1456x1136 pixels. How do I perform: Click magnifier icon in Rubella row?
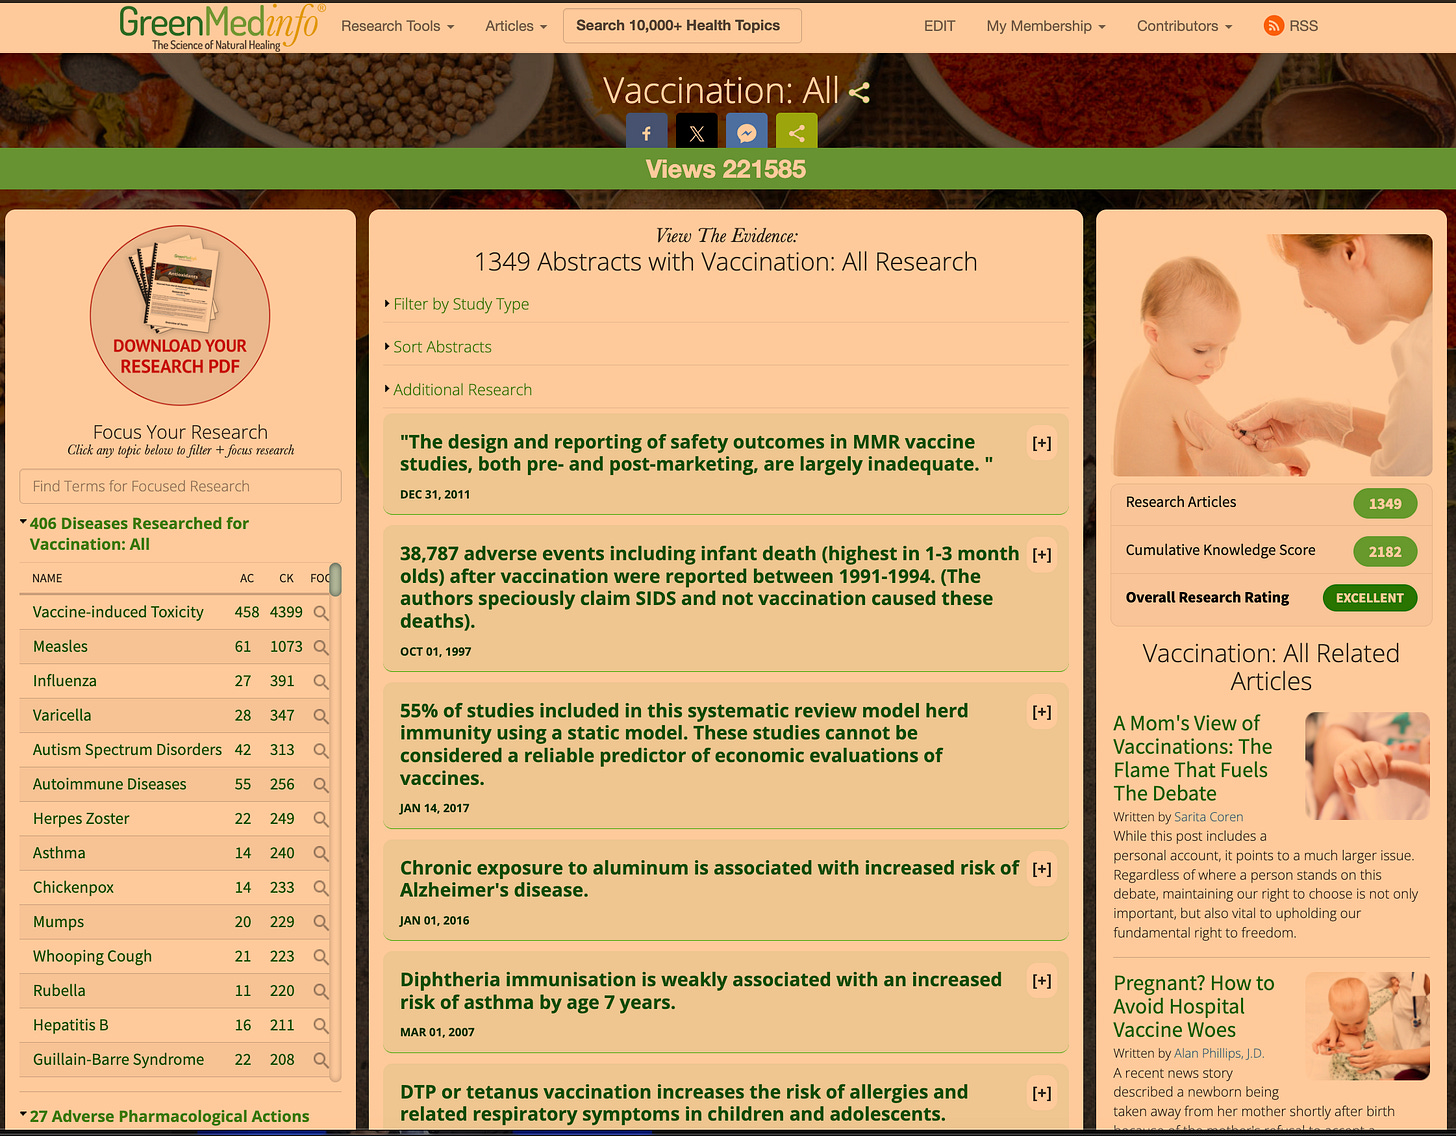[x=321, y=991]
